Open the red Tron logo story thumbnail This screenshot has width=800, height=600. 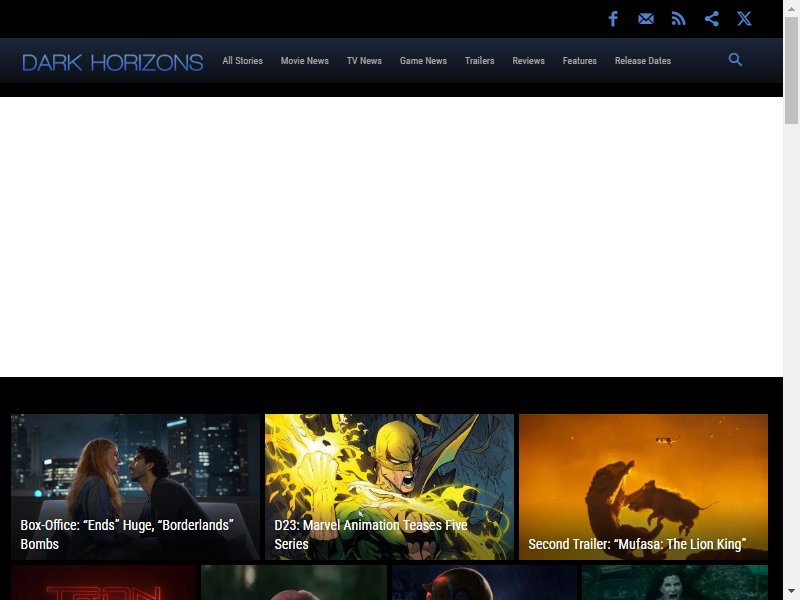pos(104,583)
